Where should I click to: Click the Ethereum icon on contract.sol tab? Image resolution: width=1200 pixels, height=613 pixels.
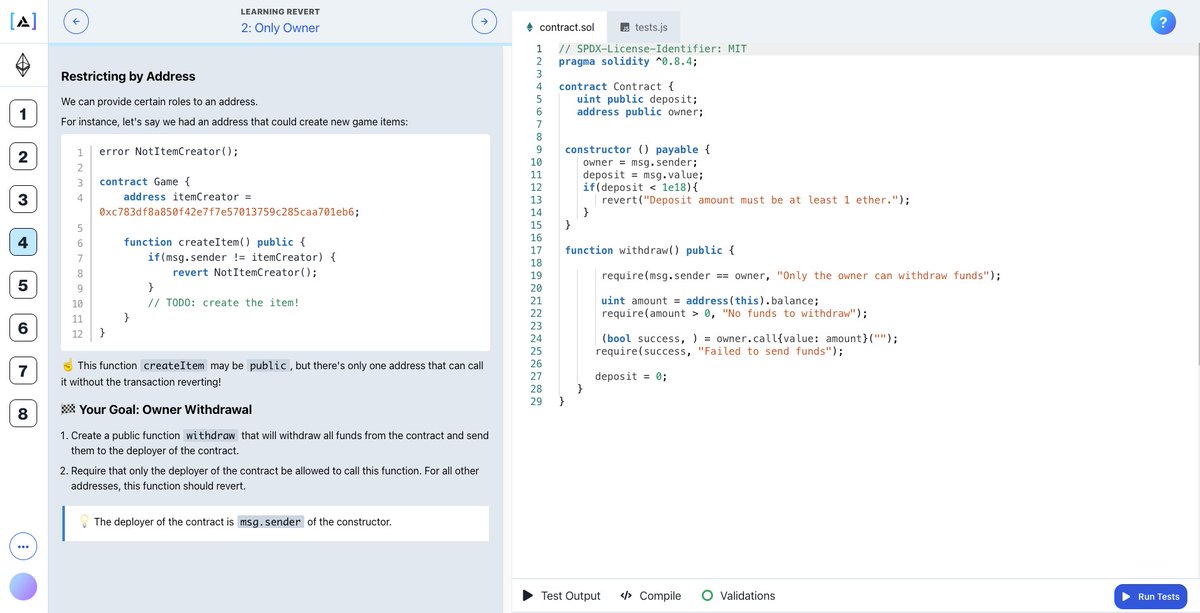pyautogui.click(x=530, y=27)
